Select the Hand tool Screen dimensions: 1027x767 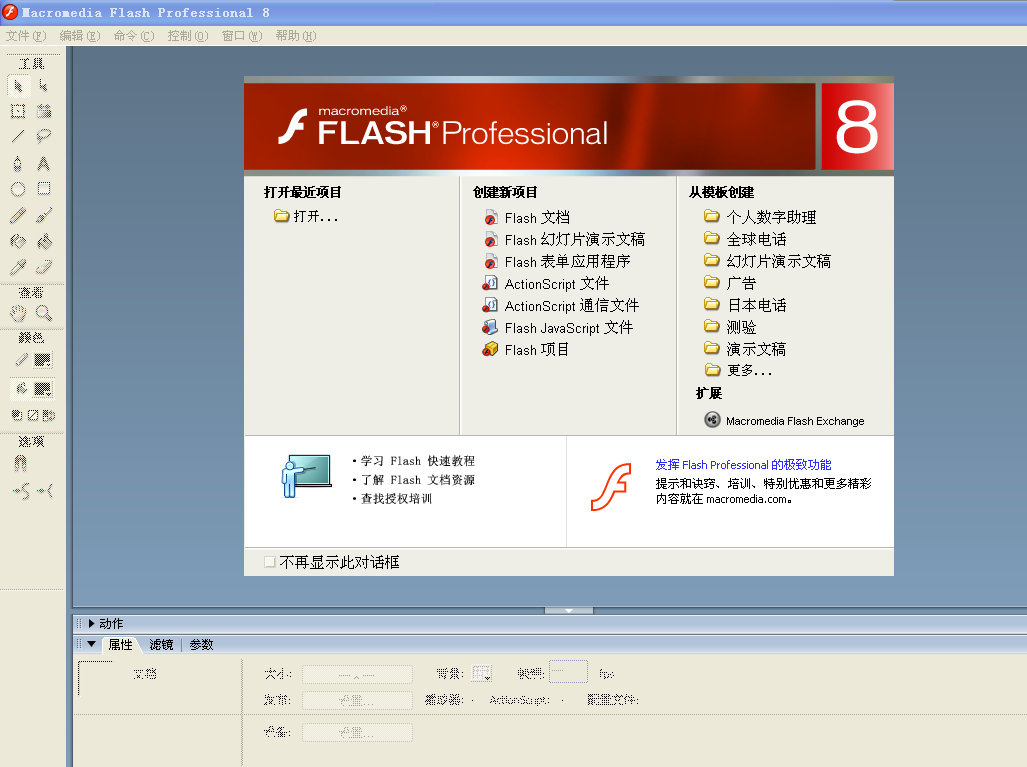coord(18,313)
